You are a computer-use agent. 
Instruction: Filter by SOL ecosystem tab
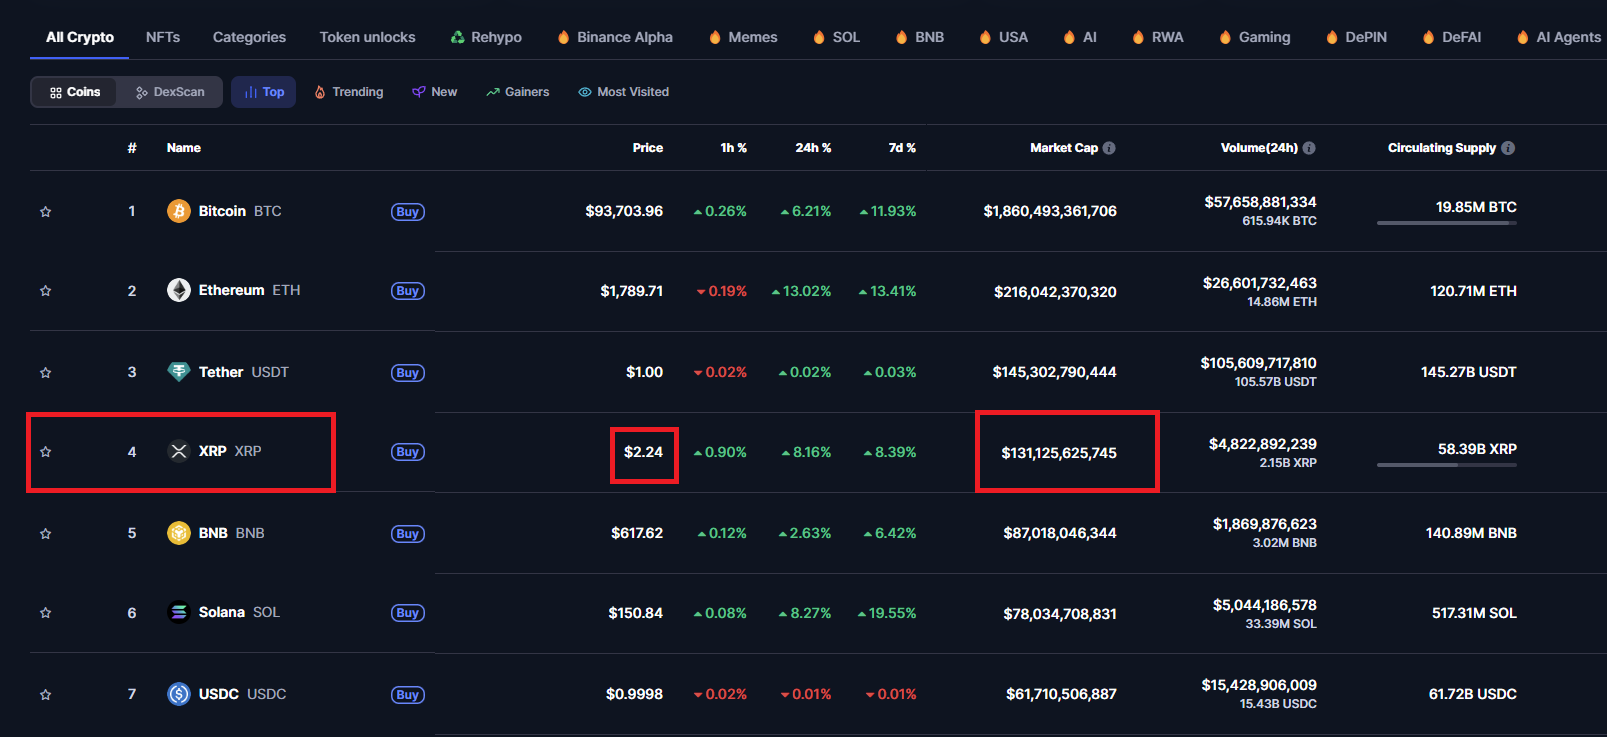(836, 37)
